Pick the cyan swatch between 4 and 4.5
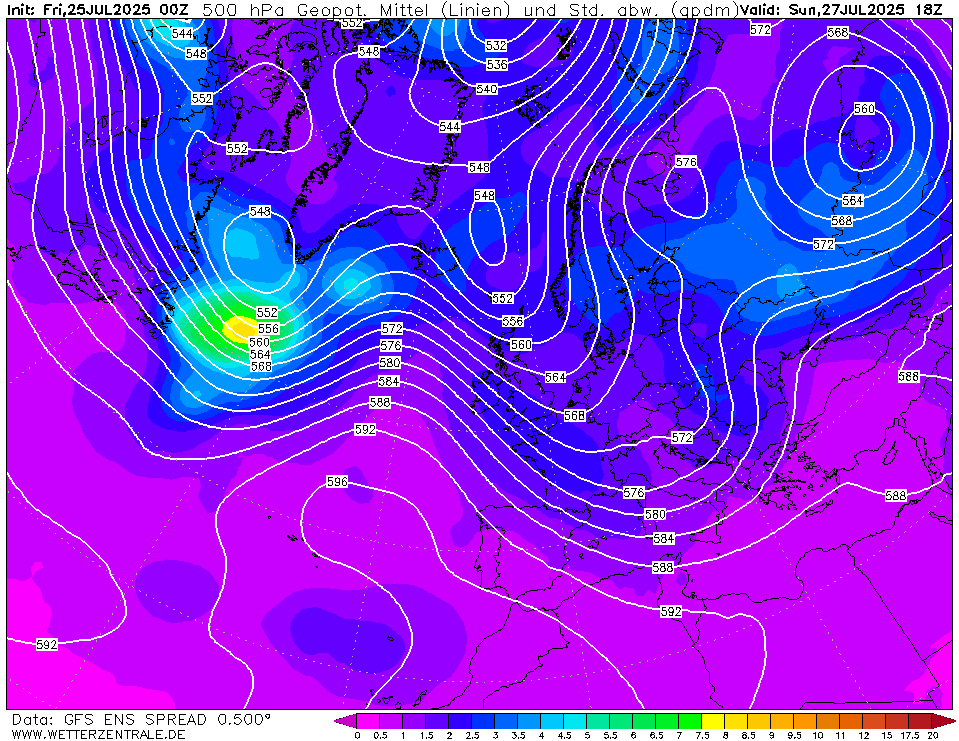Screen dimensions: 959x741 (x=552, y=721)
